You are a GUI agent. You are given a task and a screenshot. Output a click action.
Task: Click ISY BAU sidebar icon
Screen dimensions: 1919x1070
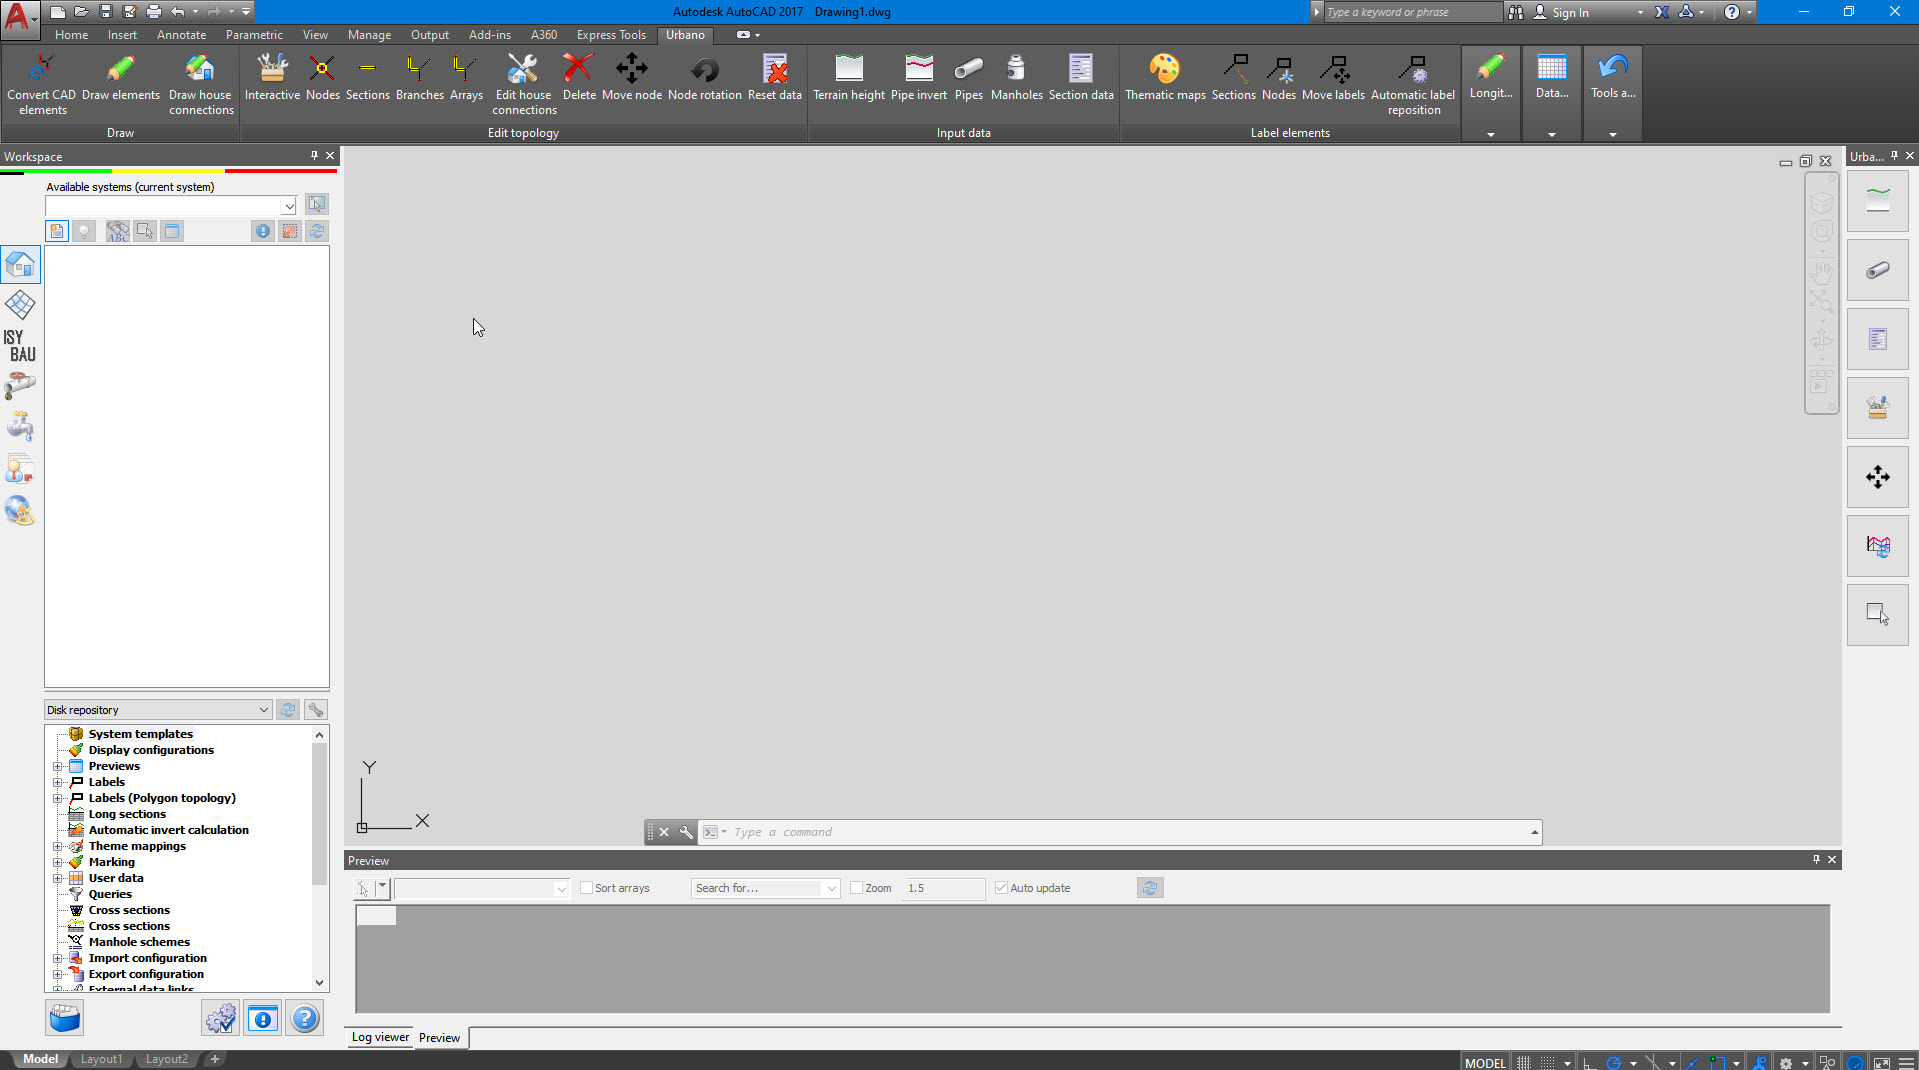pyautogui.click(x=19, y=346)
